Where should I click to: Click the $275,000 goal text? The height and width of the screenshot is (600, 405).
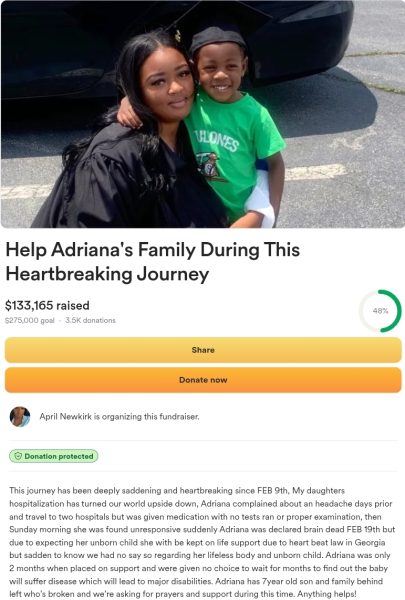[29, 320]
